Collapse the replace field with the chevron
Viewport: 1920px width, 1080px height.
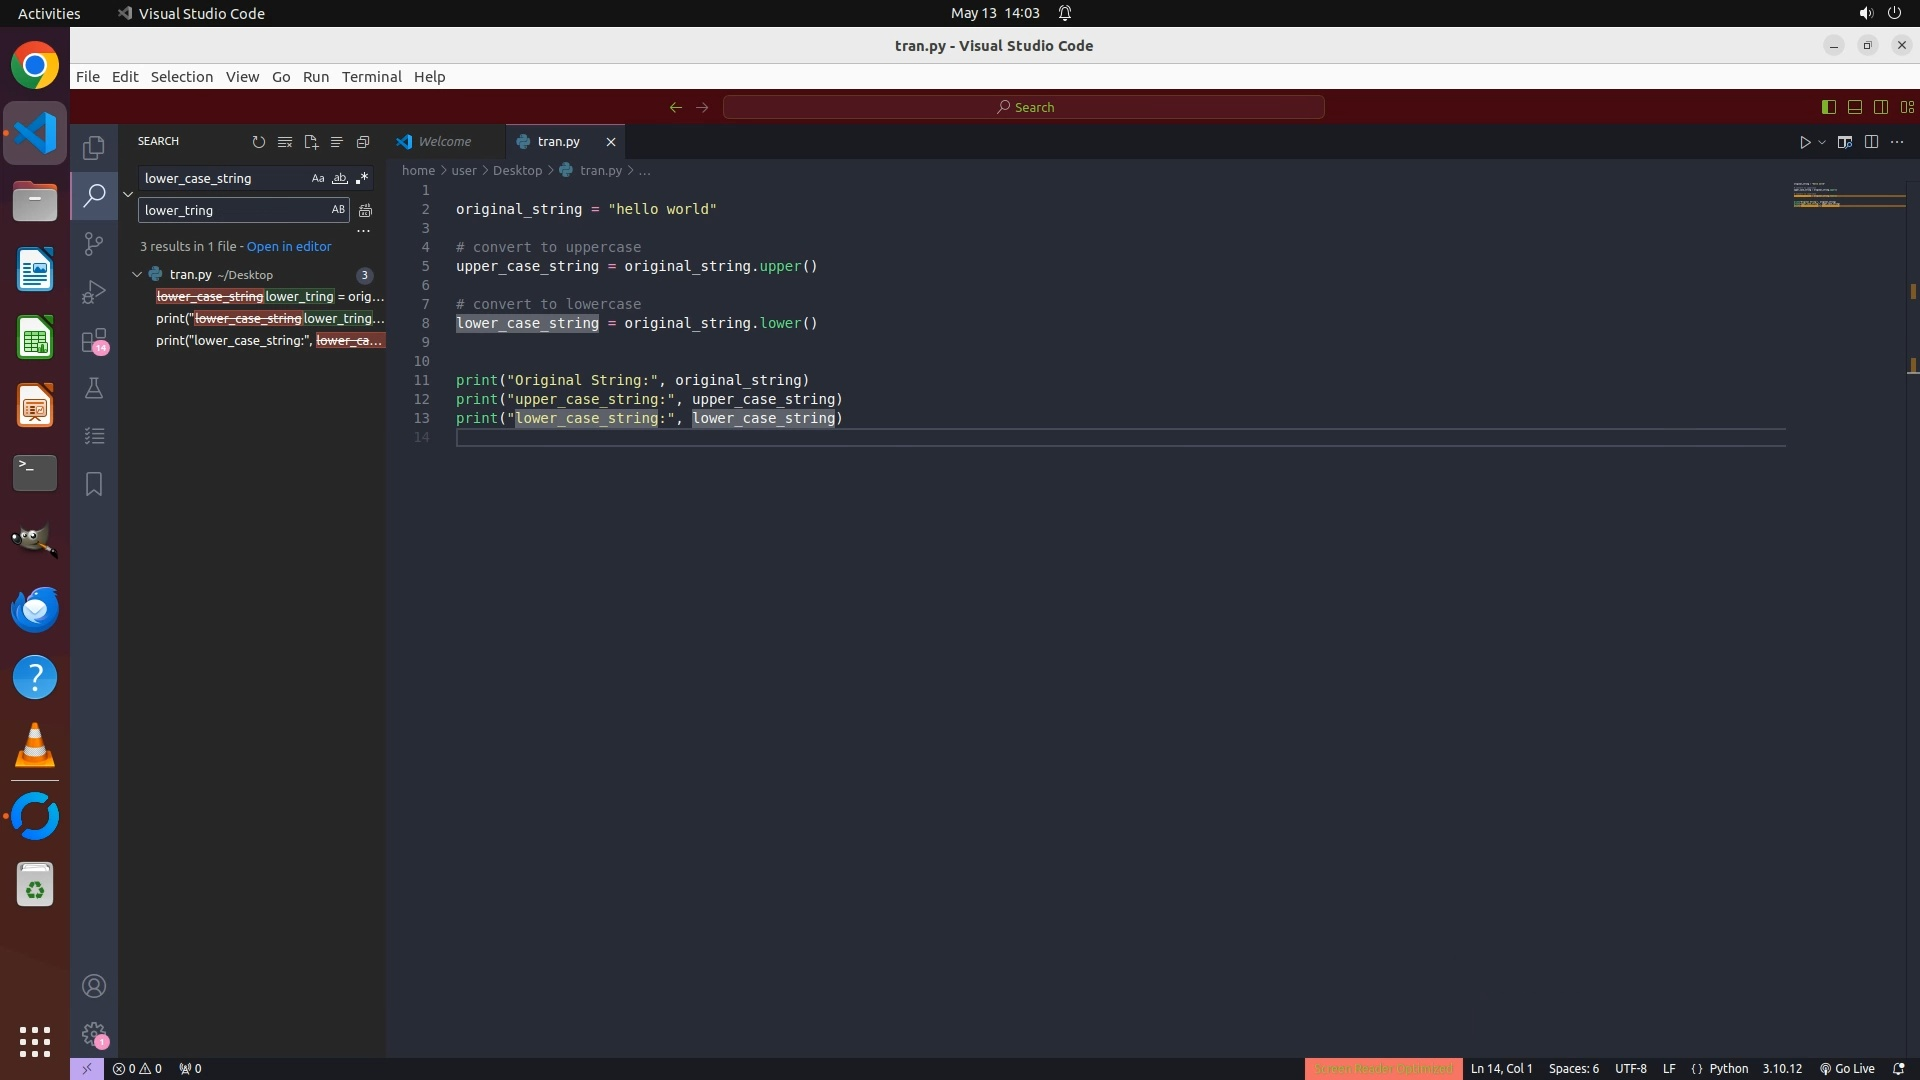(128, 194)
